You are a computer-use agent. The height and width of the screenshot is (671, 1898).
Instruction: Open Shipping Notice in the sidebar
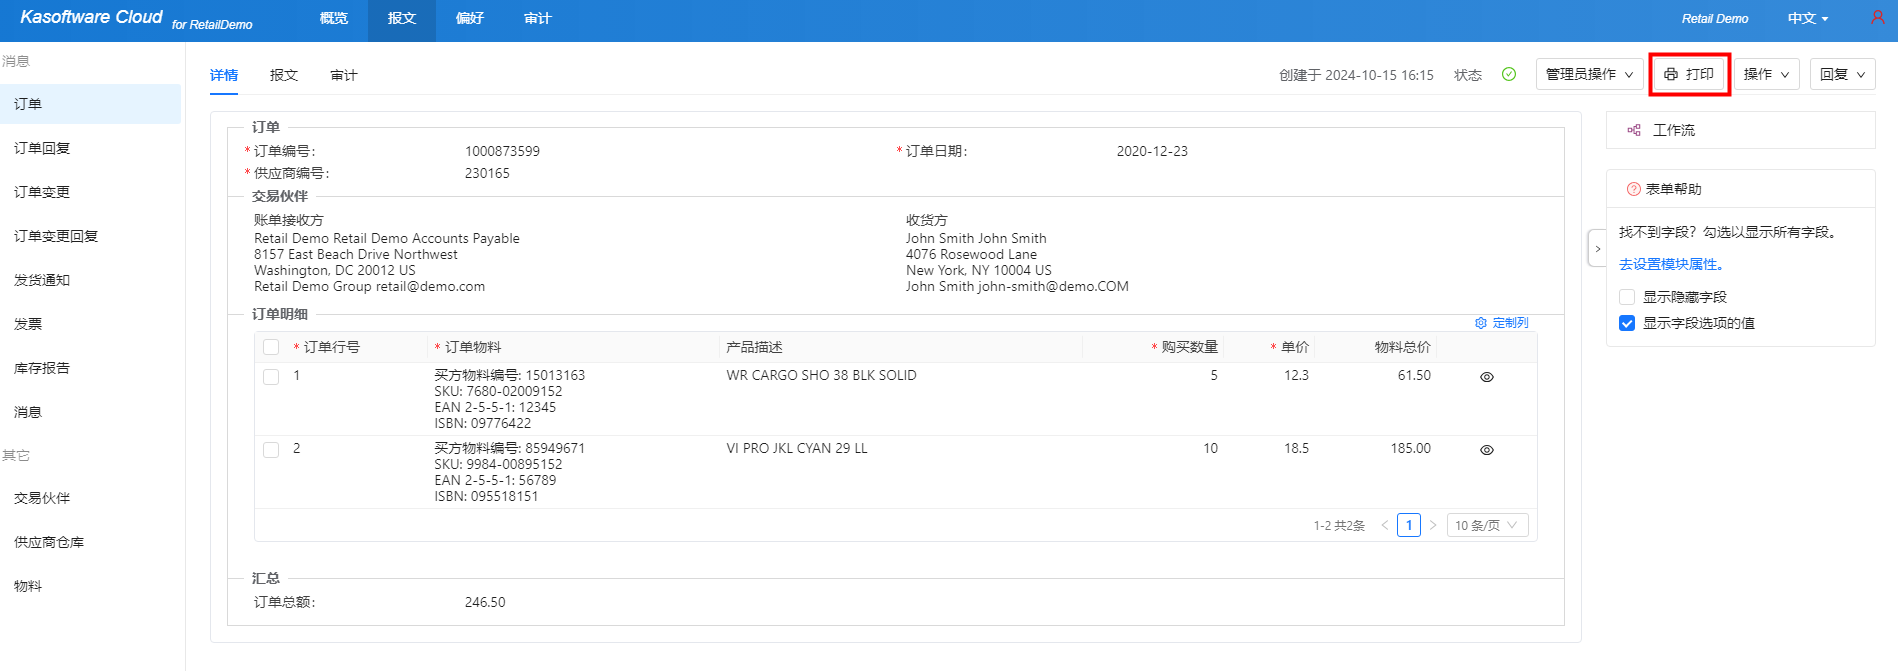(x=42, y=280)
